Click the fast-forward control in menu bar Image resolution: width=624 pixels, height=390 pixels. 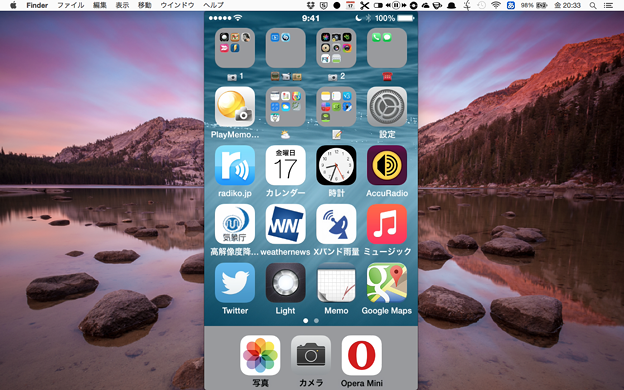coord(404,5)
